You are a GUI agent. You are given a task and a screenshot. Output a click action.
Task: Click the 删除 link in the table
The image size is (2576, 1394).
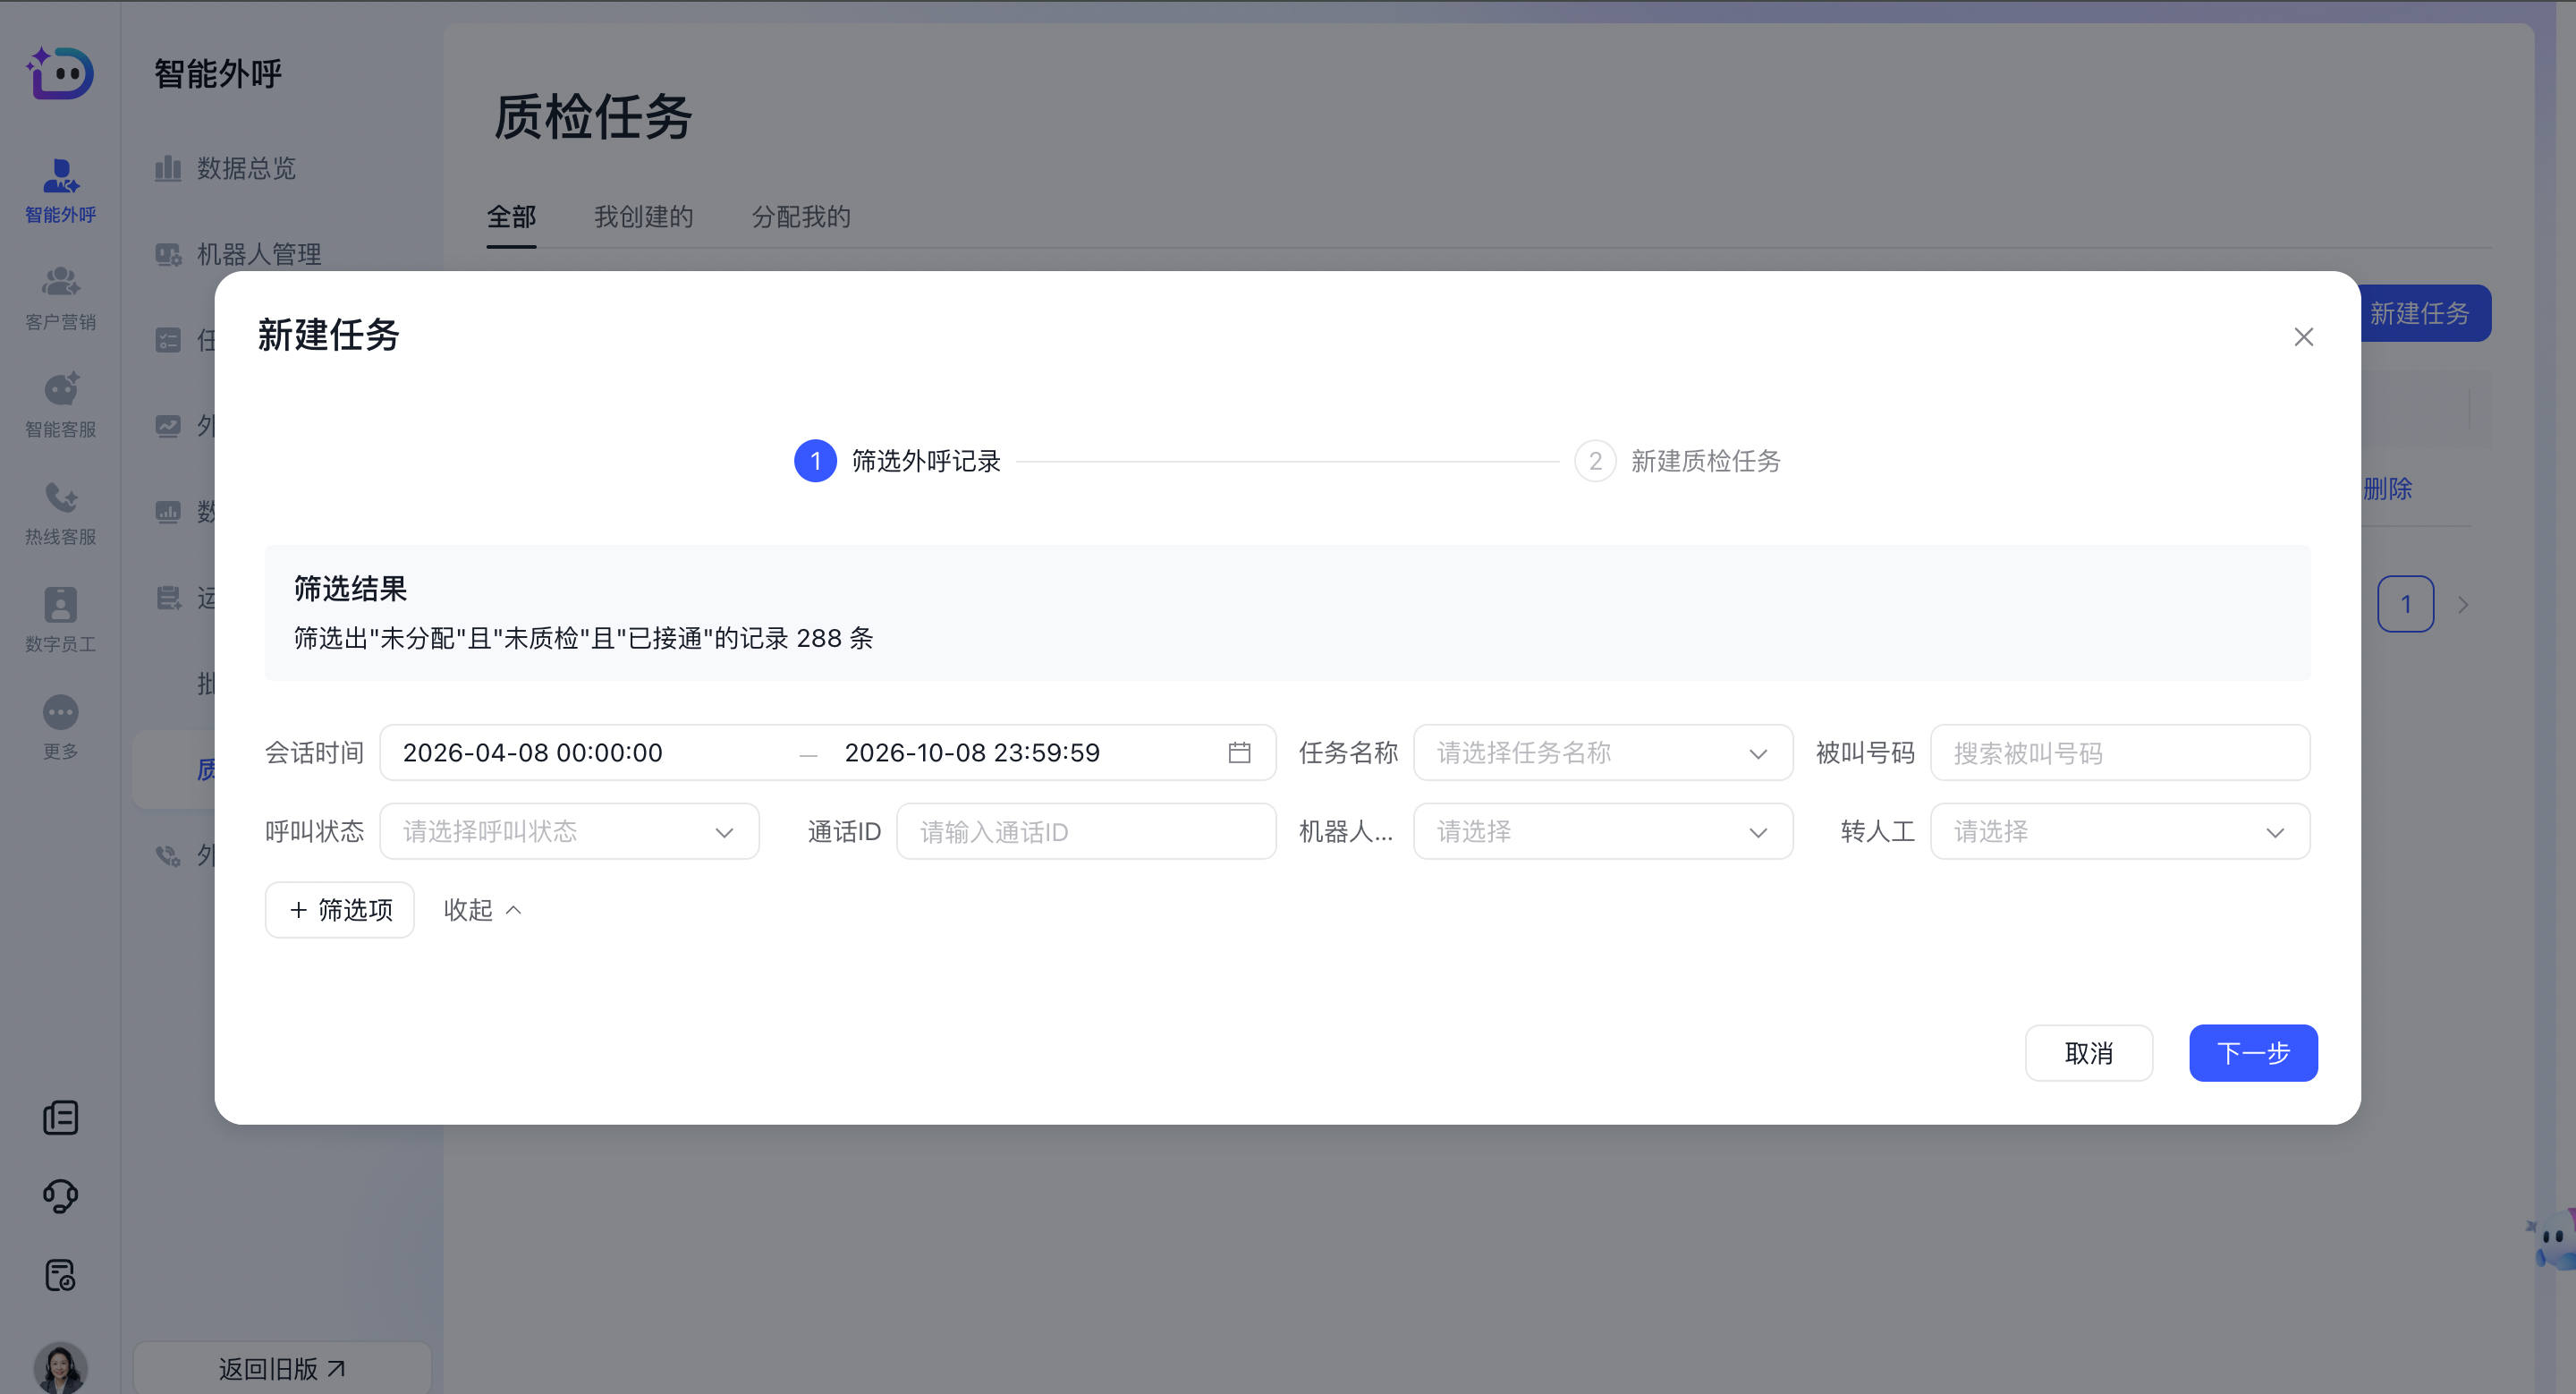click(x=2388, y=488)
